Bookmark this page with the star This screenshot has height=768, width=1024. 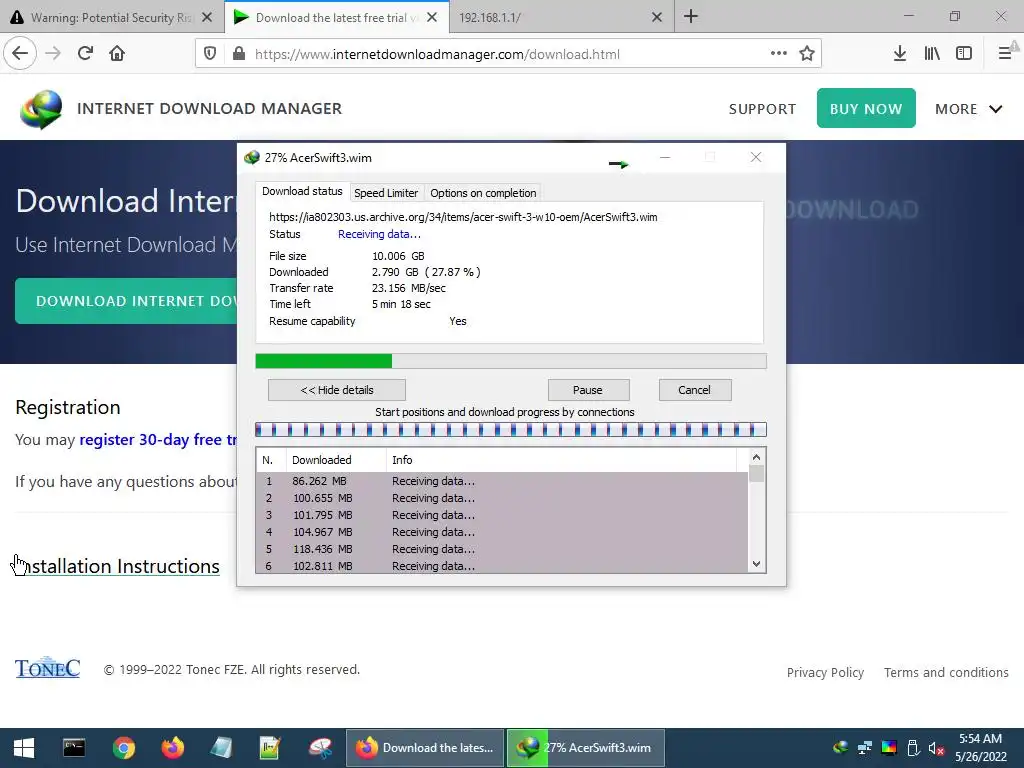[x=807, y=54]
